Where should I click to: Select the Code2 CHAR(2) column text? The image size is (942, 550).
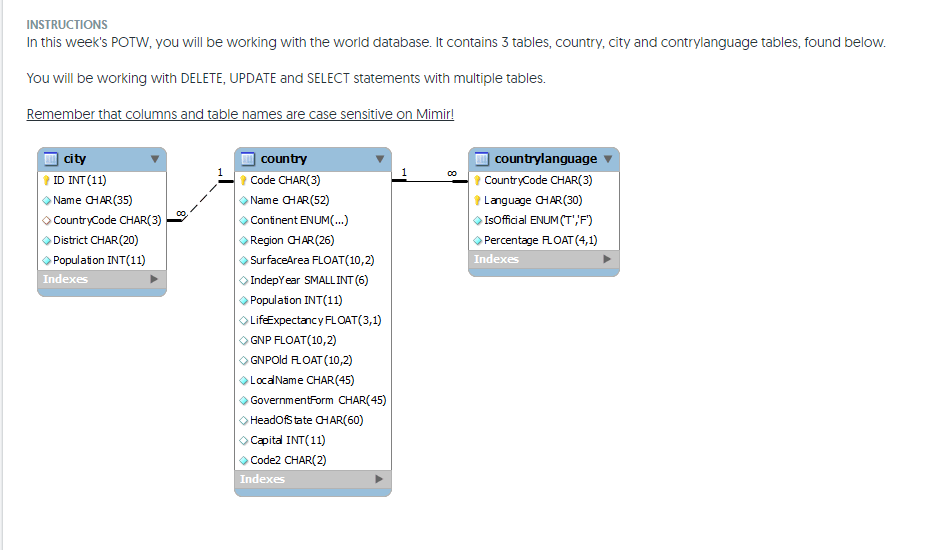click(288, 460)
